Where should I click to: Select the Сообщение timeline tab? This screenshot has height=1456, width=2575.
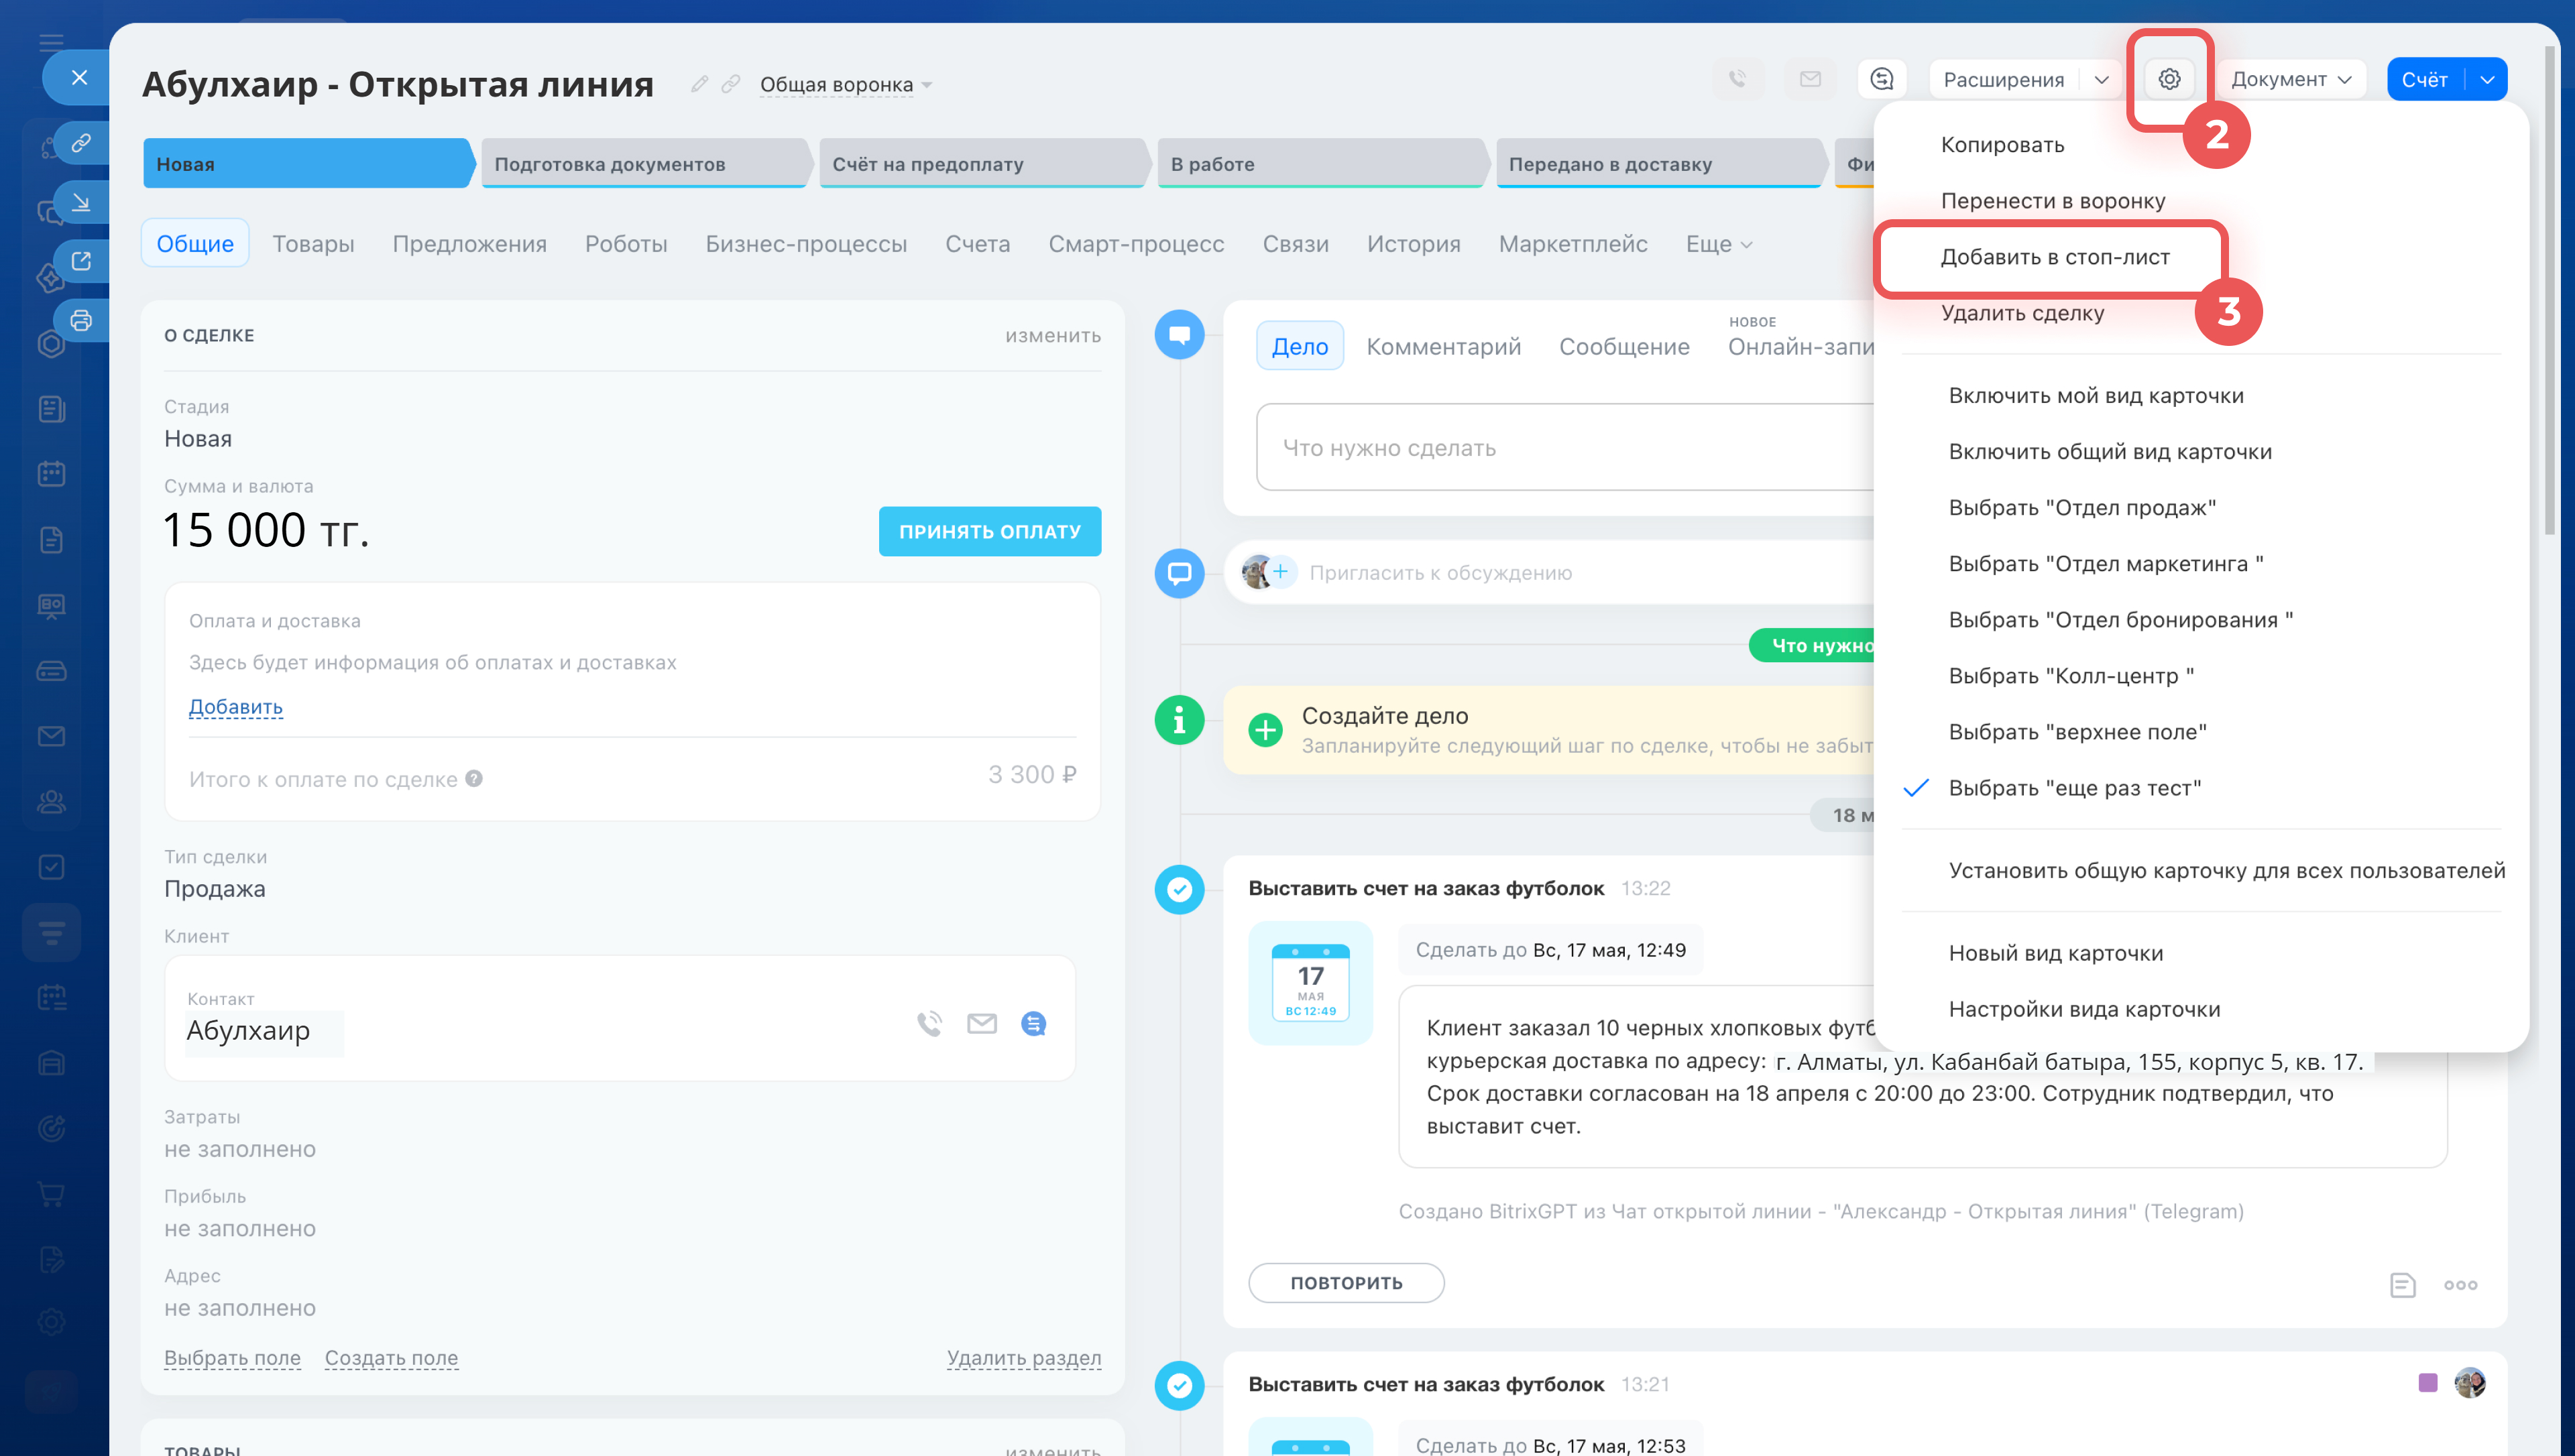tap(1624, 346)
